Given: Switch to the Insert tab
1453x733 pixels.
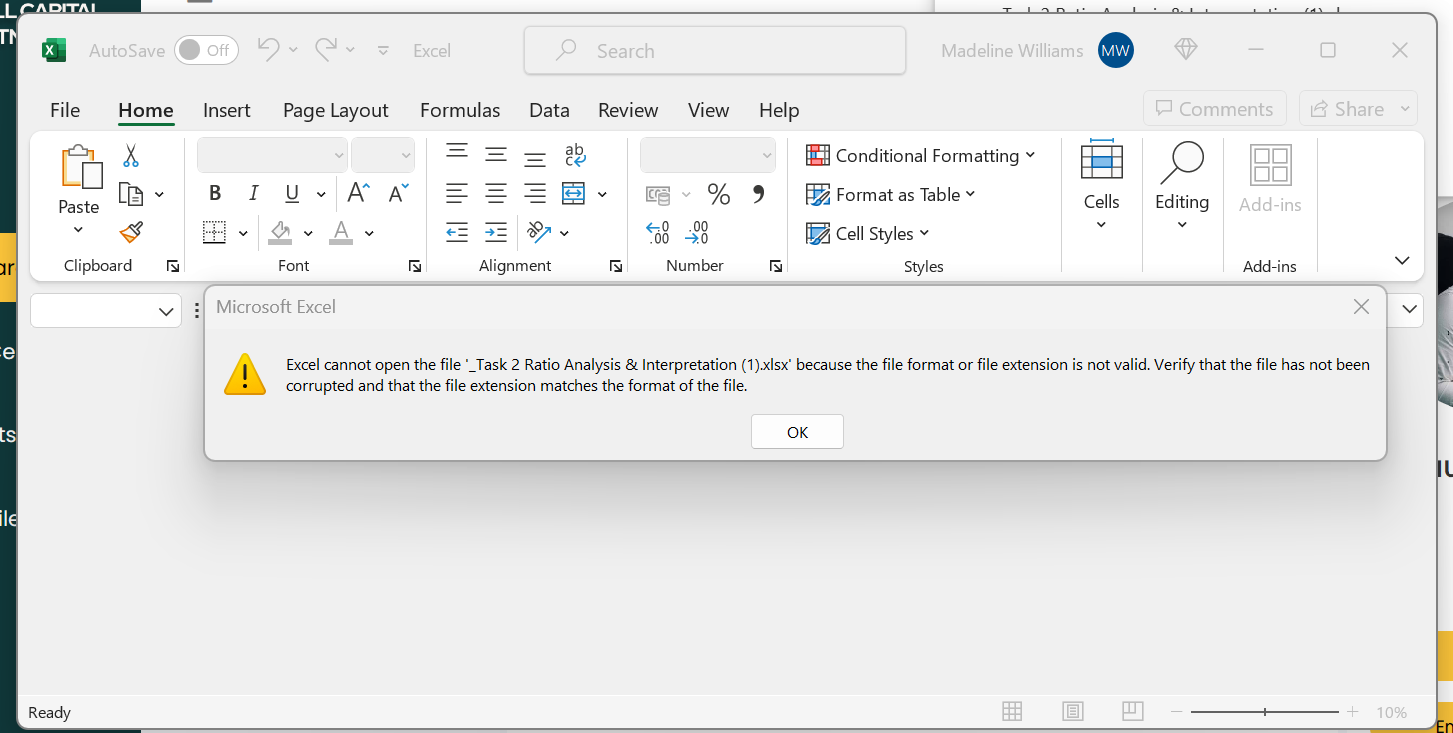Looking at the screenshot, I should [x=227, y=110].
